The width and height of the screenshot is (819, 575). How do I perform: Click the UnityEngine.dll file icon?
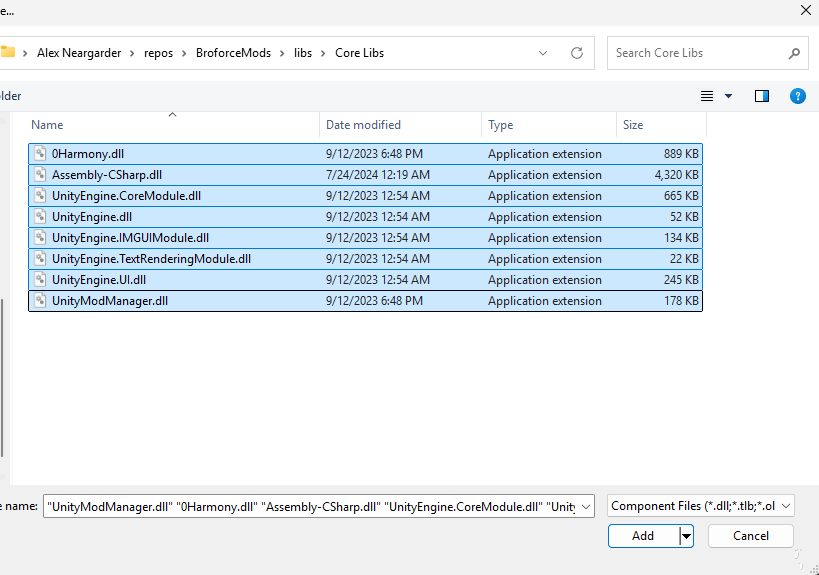click(x=40, y=217)
